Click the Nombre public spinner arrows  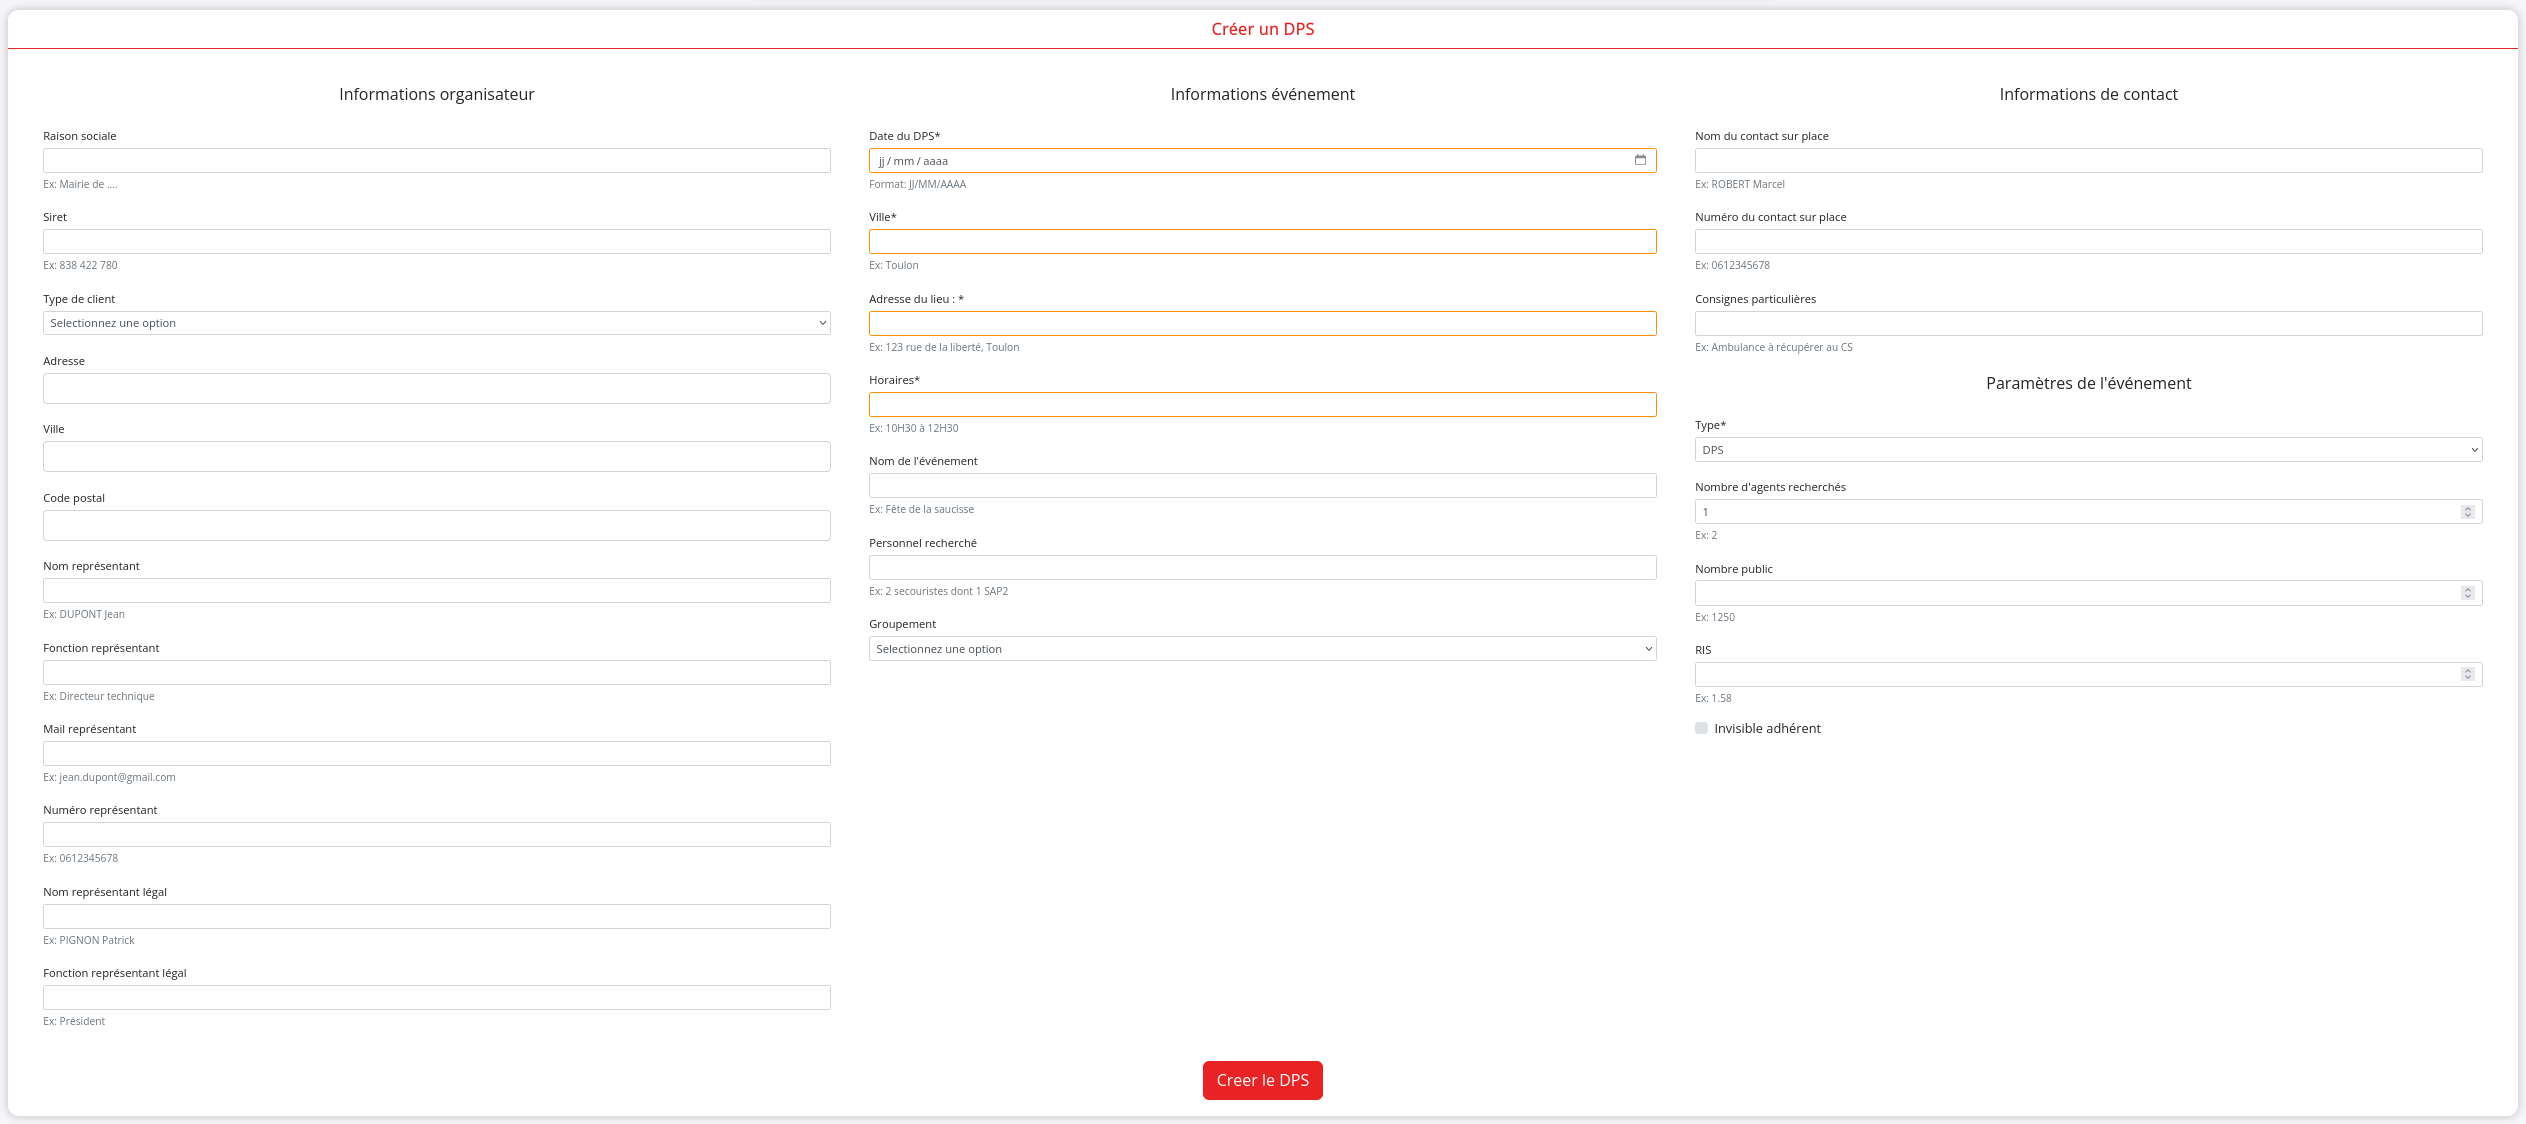pyautogui.click(x=2467, y=593)
